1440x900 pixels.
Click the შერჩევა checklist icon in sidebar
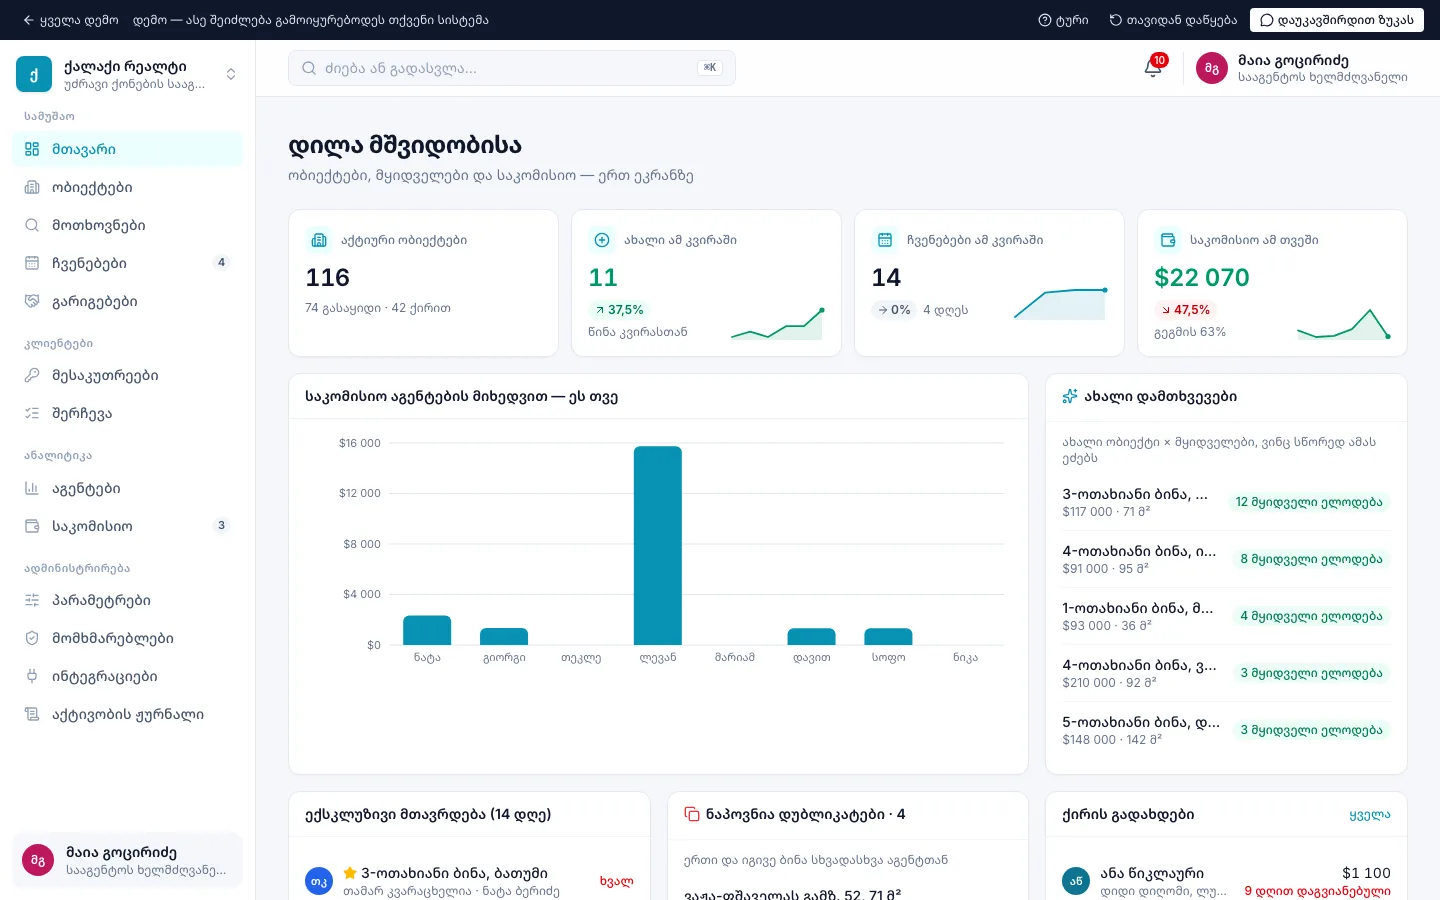pos(32,413)
